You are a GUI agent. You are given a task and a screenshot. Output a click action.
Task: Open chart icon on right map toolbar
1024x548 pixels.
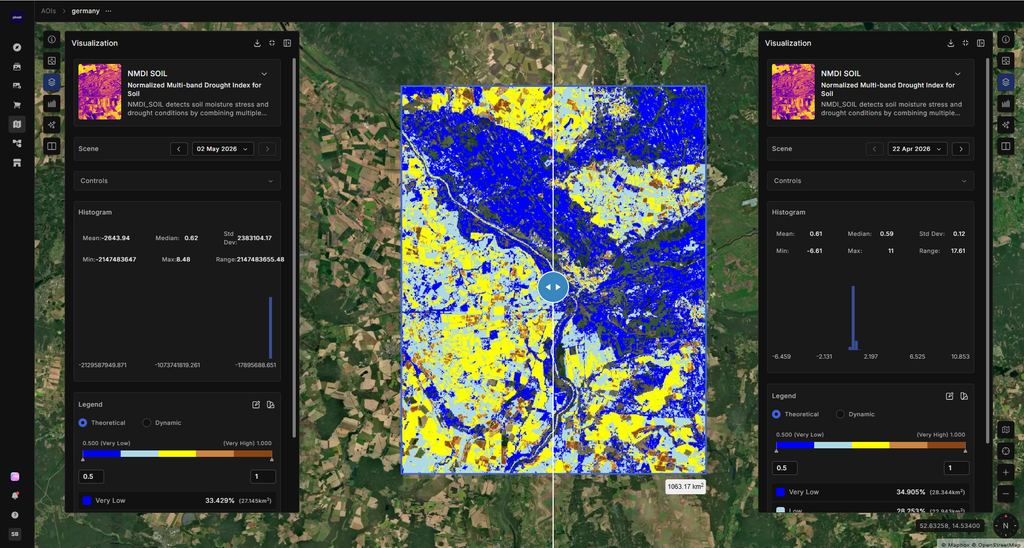(x=1006, y=103)
